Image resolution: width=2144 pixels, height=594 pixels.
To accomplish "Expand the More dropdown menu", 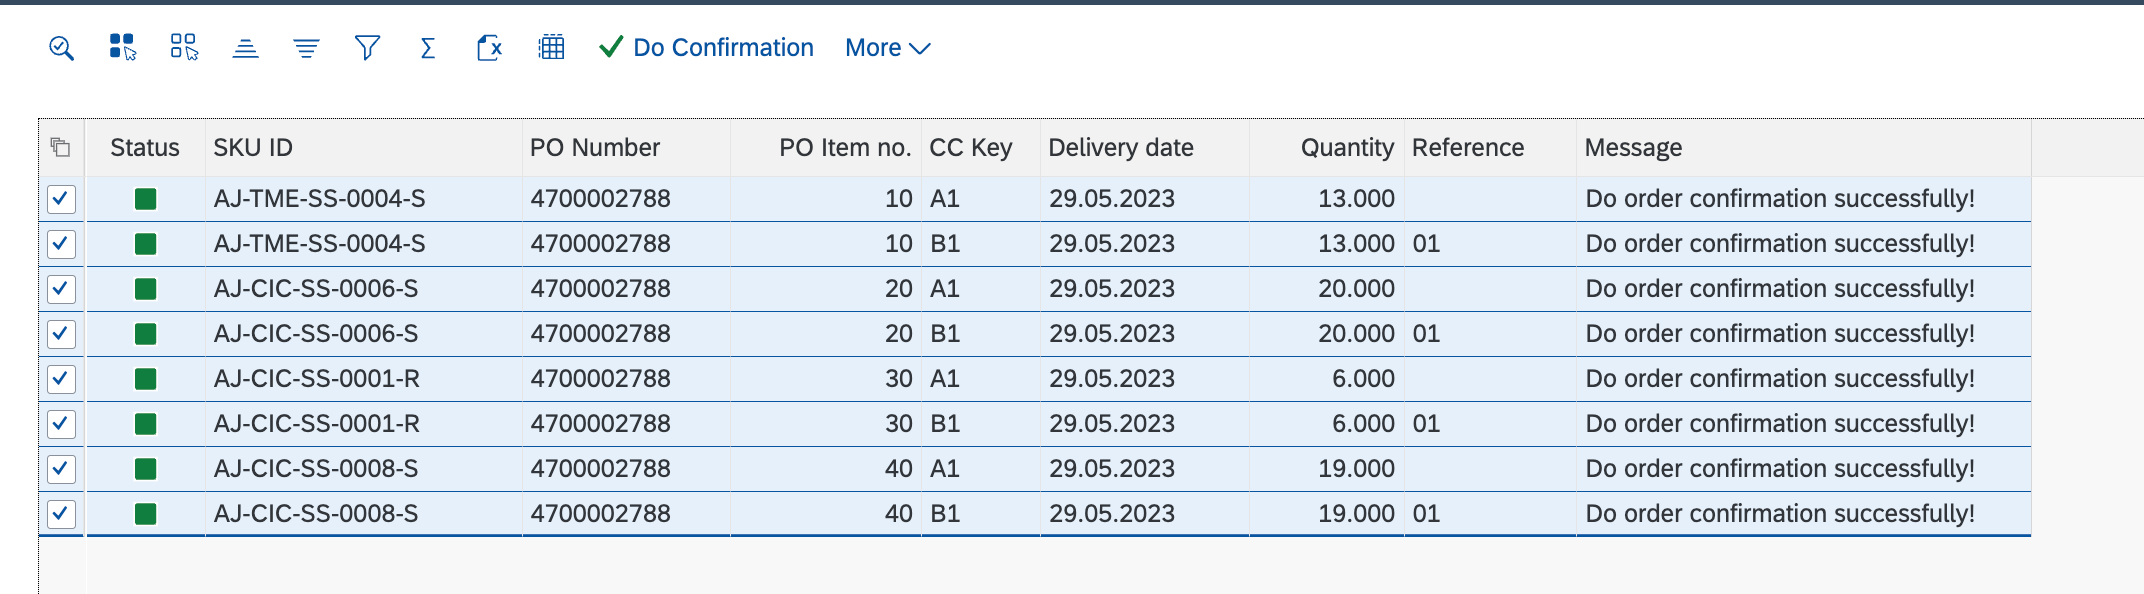I will click(x=887, y=48).
